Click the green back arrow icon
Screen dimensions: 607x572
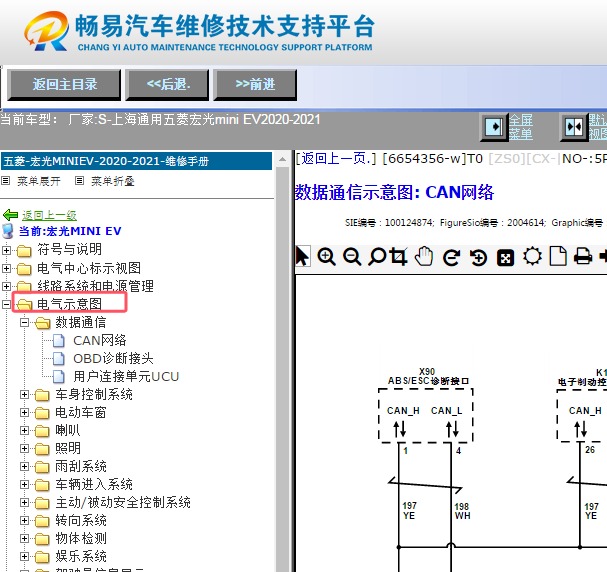pos(10,215)
